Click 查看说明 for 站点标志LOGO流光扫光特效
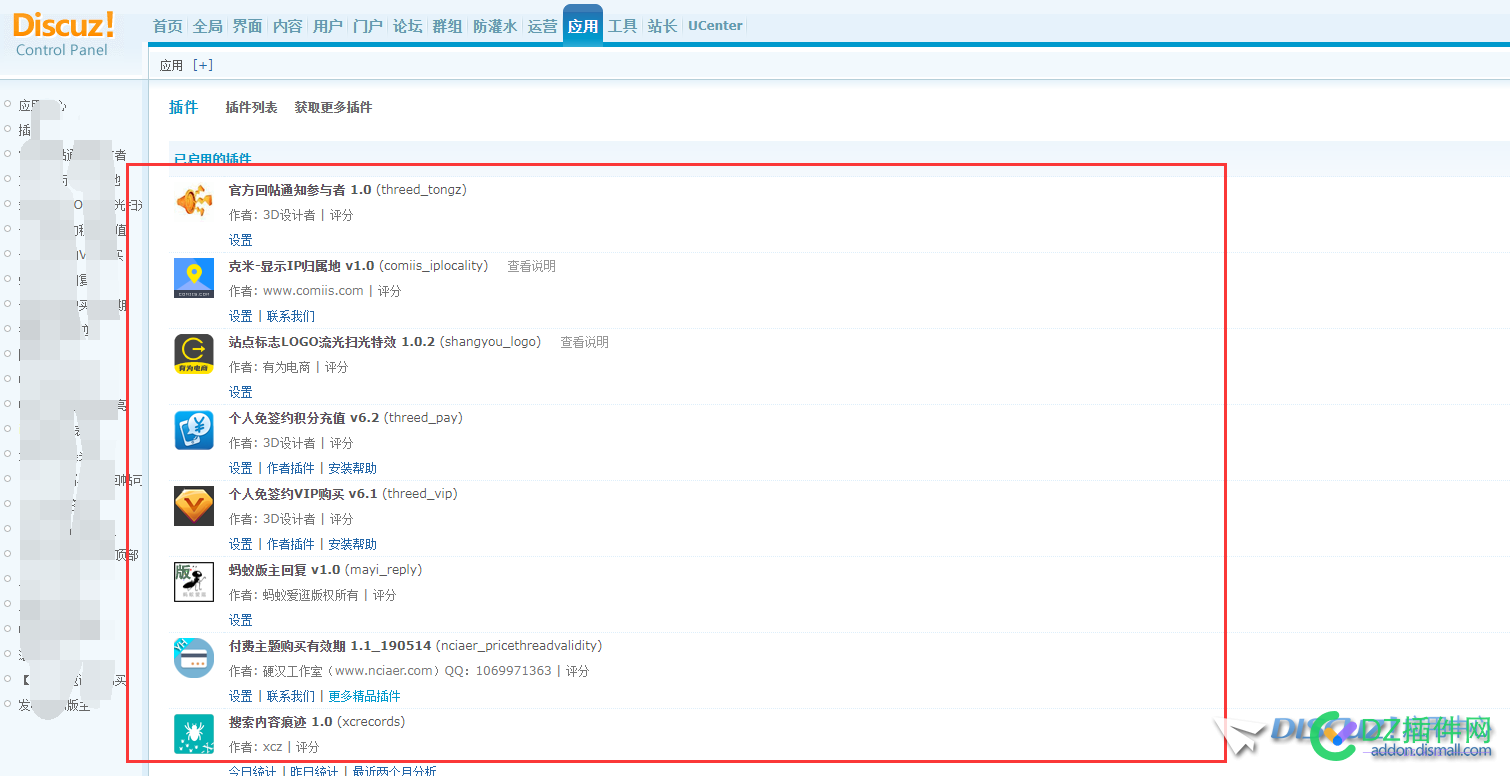Image resolution: width=1510 pixels, height=776 pixels. [584, 342]
